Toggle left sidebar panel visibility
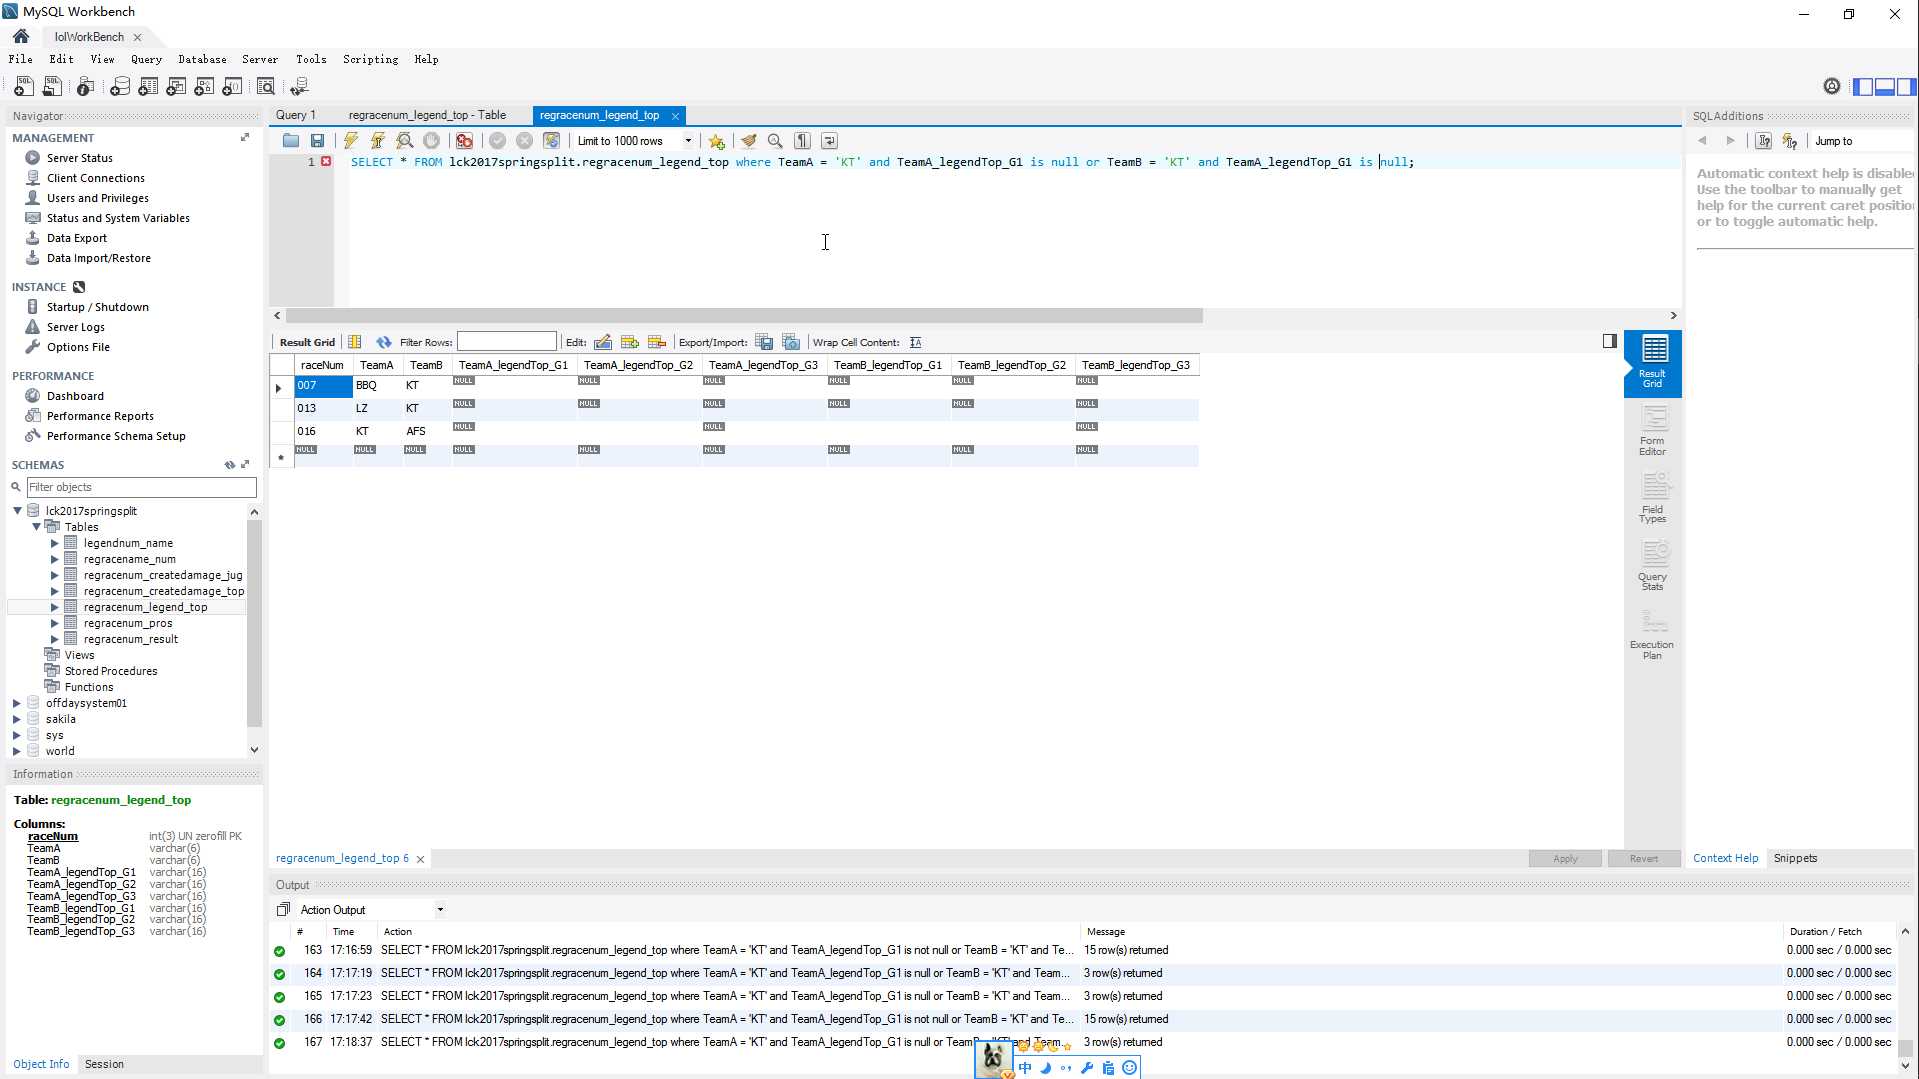Viewport: 1919px width, 1079px height. tap(1862, 87)
